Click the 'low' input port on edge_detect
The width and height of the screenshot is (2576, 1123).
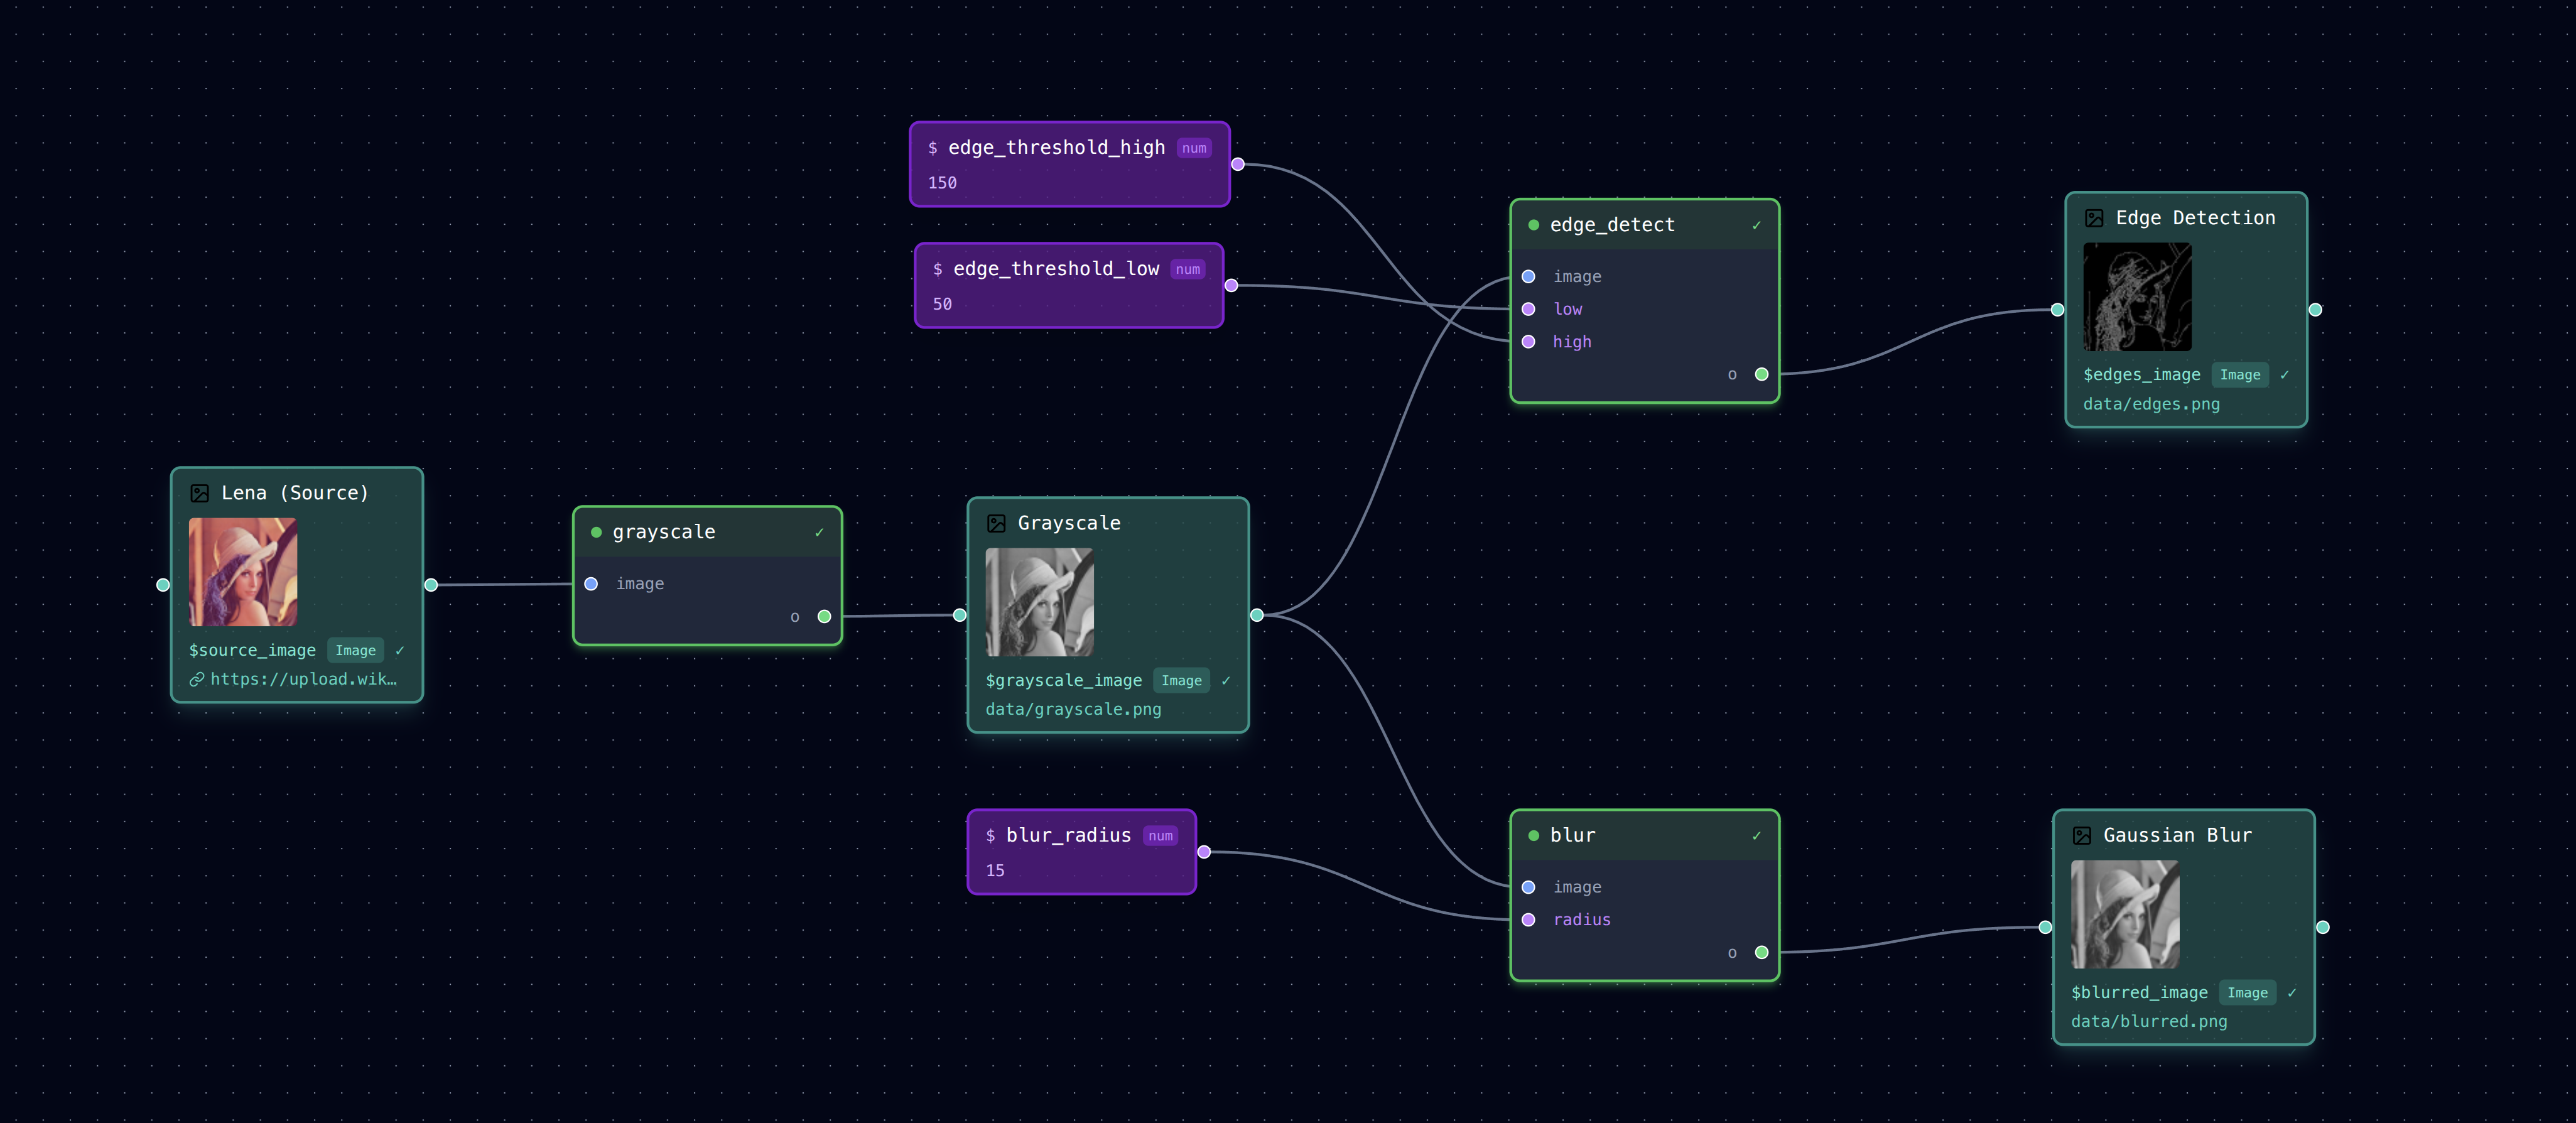coord(1528,309)
